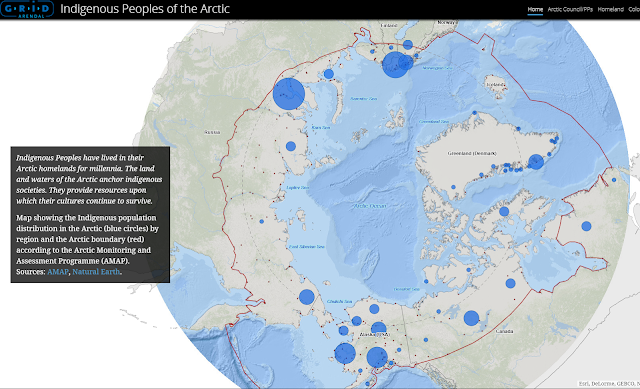Click the Indigenous Peoples of the Arctic title
Viewport: 640px width, 389px height.
145,9
